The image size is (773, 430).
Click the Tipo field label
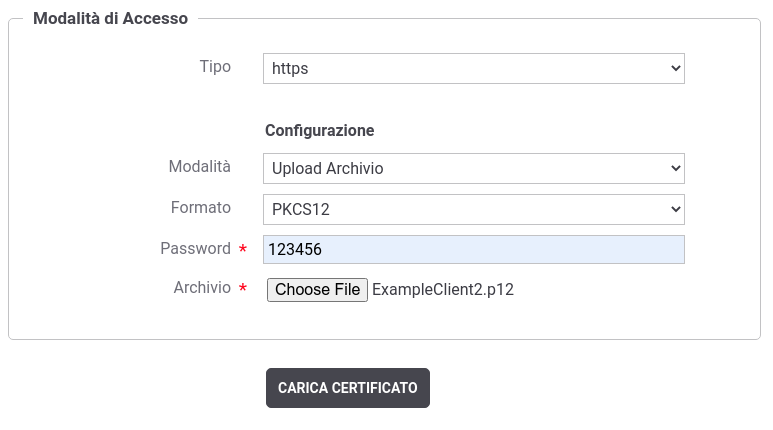pyautogui.click(x=215, y=67)
